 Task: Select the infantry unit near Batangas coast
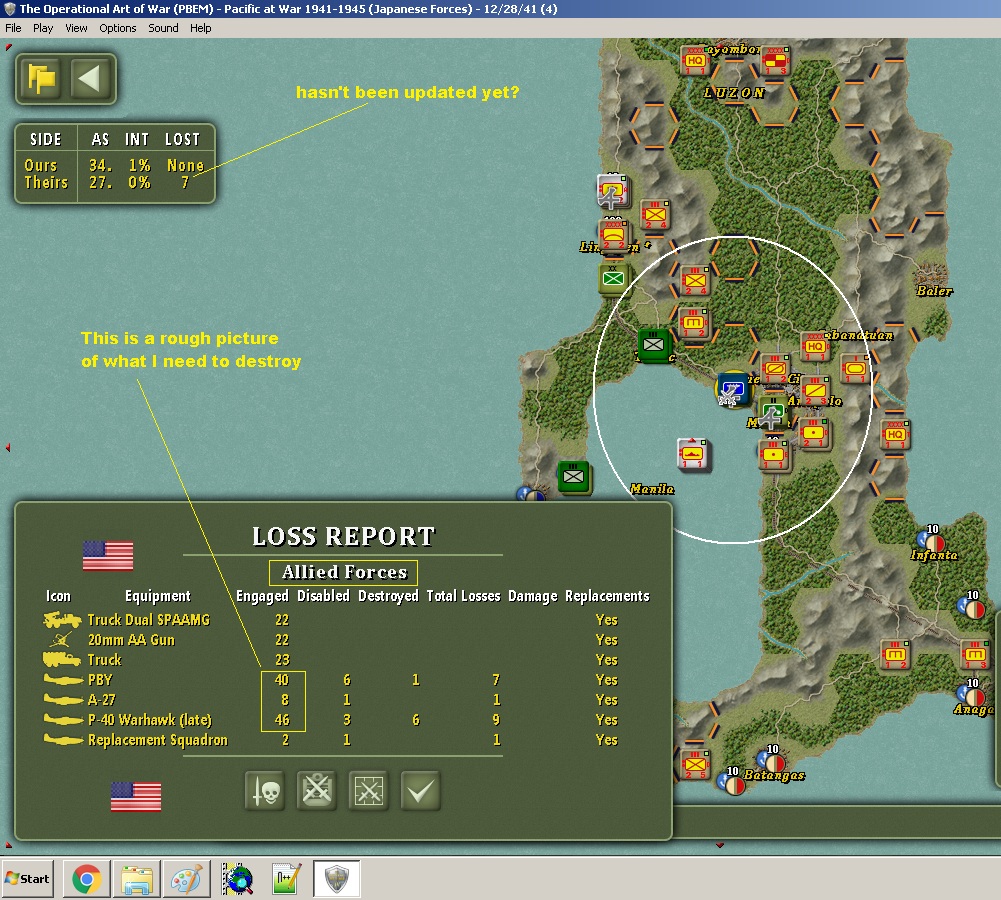coord(695,765)
